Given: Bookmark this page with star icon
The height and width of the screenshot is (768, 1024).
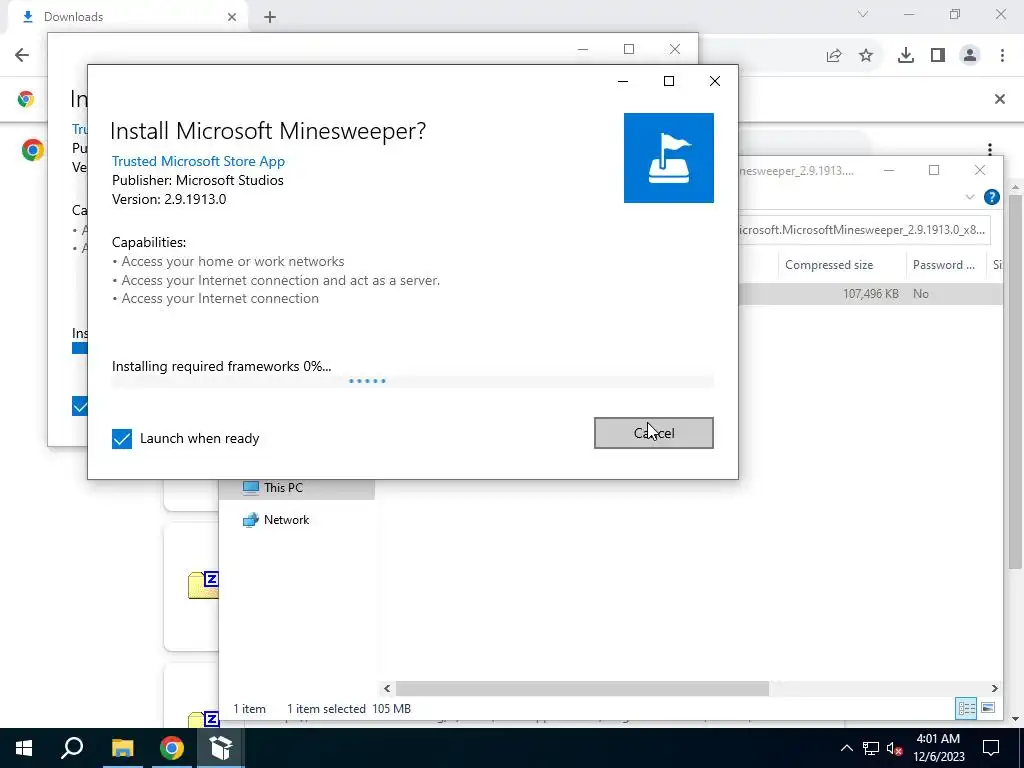Looking at the screenshot, I should [x=866, y=56].
